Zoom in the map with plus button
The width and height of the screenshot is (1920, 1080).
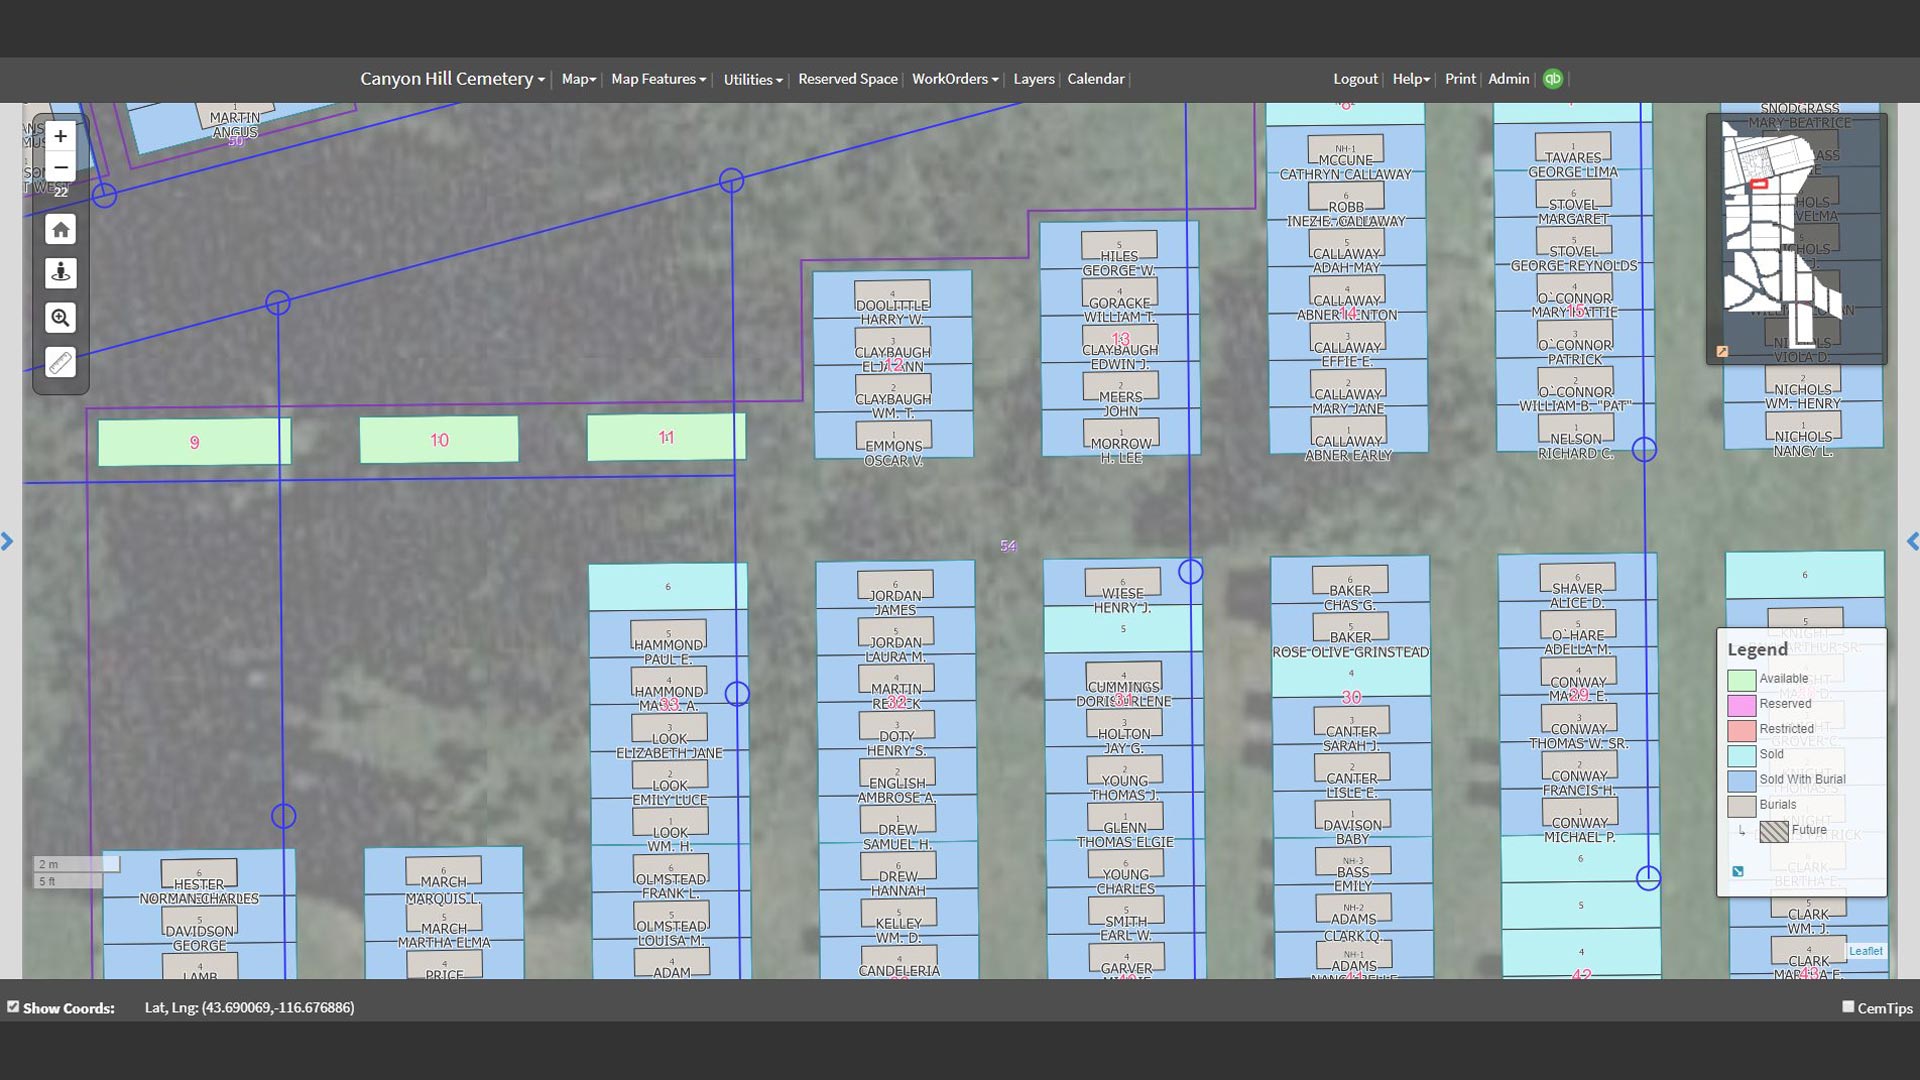(x=60, y=135)
